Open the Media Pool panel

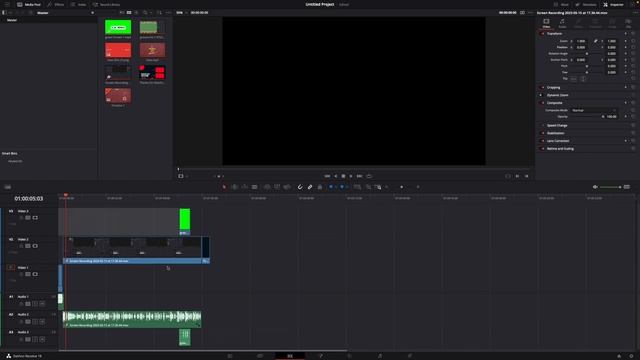[x=29, y=4]
